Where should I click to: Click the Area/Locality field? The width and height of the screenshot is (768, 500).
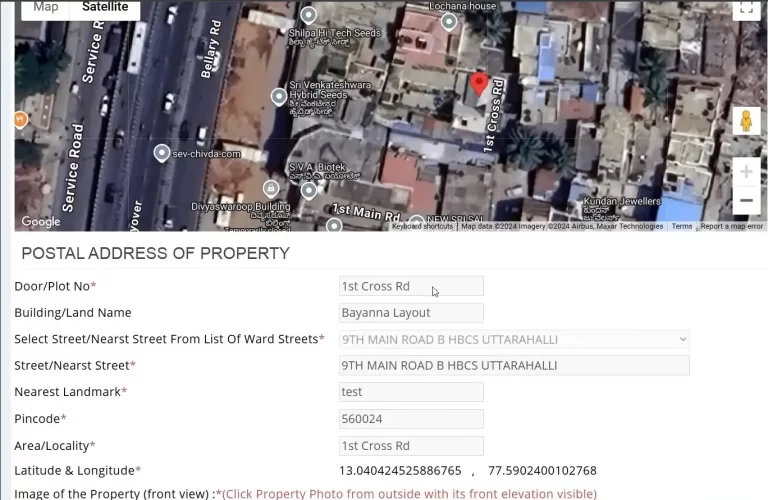[x=411, y=446]
